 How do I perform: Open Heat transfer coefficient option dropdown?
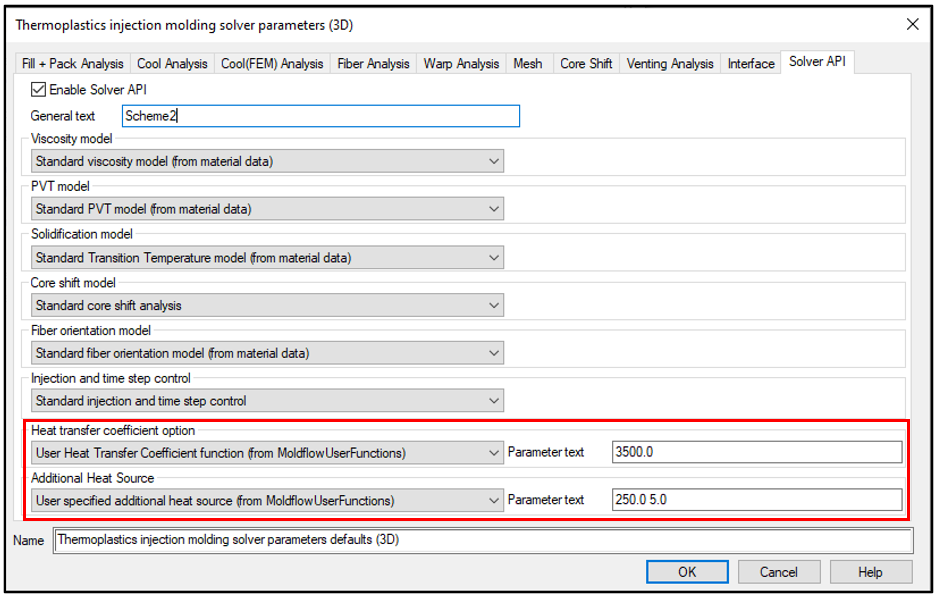pos(493,453)
